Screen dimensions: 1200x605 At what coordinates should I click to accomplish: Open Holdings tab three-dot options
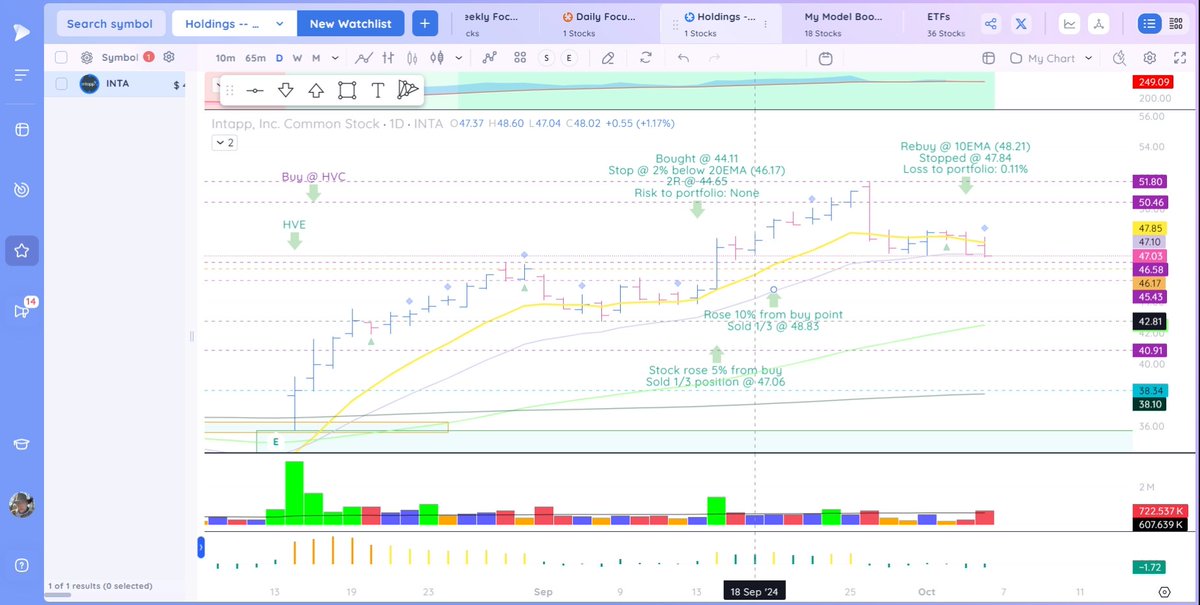point(764,23)
